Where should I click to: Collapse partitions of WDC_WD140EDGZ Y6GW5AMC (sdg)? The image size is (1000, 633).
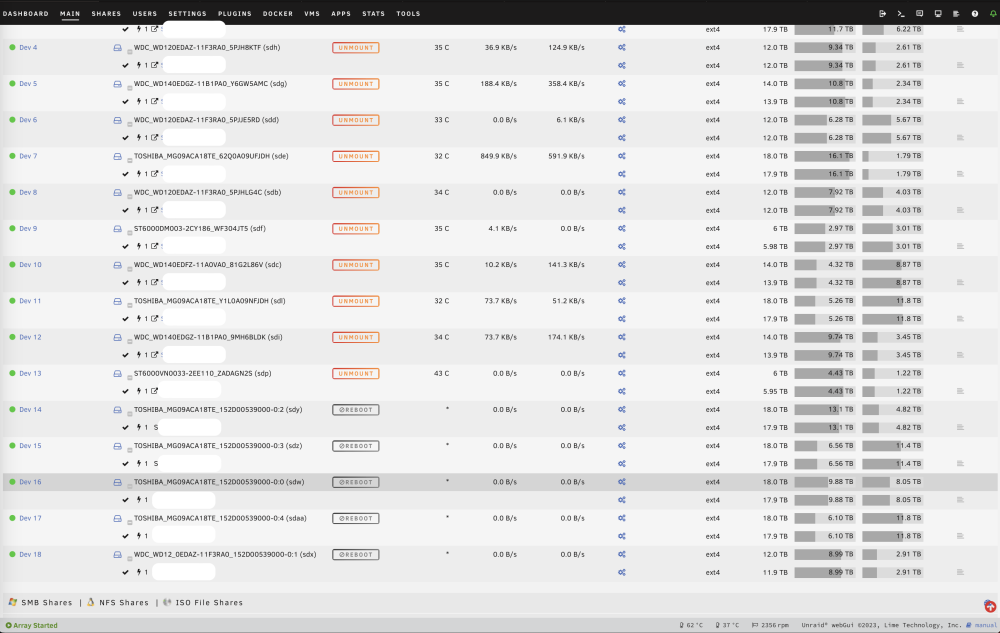[129, 87]
